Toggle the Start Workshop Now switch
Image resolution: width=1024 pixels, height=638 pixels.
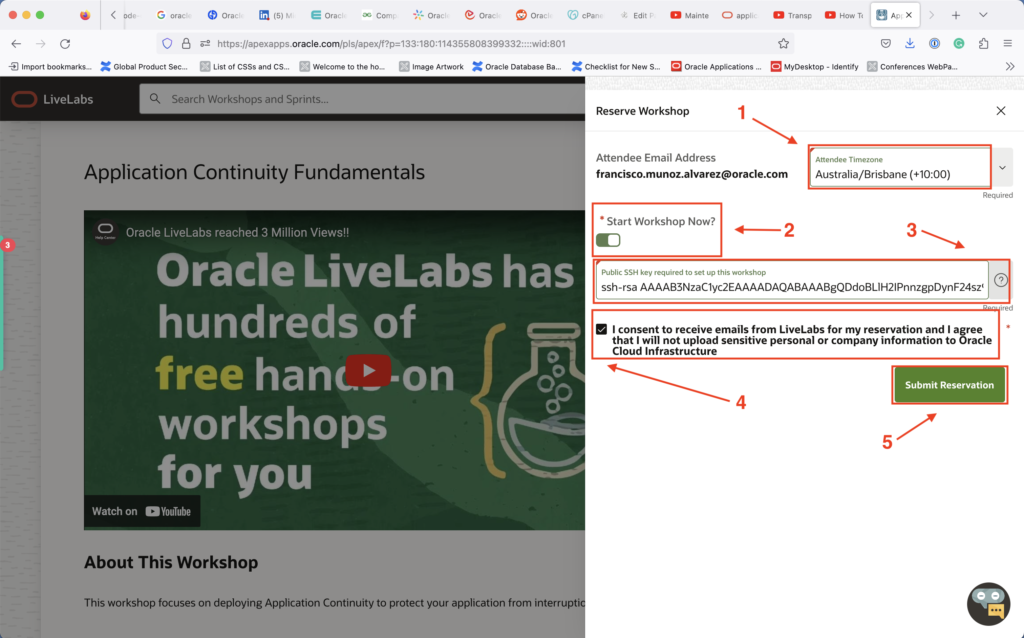[608, 240]
